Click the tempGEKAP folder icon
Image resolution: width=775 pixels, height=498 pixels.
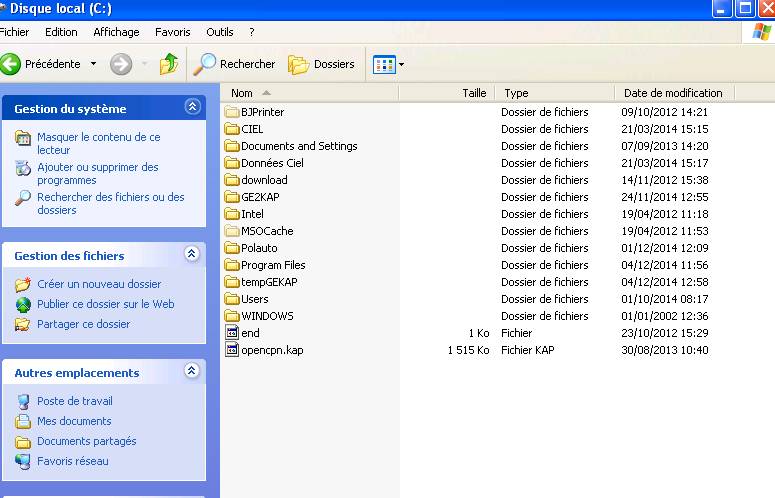pyautogui.click(x=232, y=282)
